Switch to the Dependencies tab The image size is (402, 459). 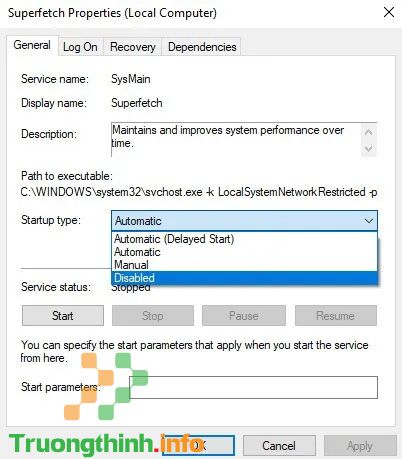pos(202,47)
